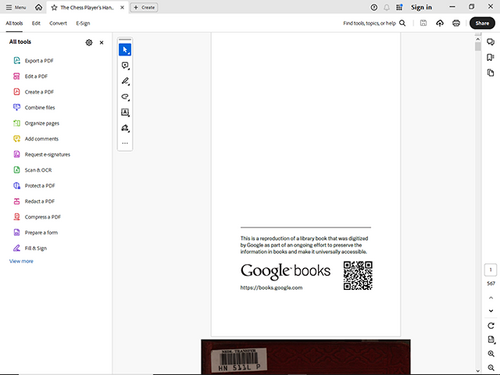Select Add comments tool

[x=35, y=139]
